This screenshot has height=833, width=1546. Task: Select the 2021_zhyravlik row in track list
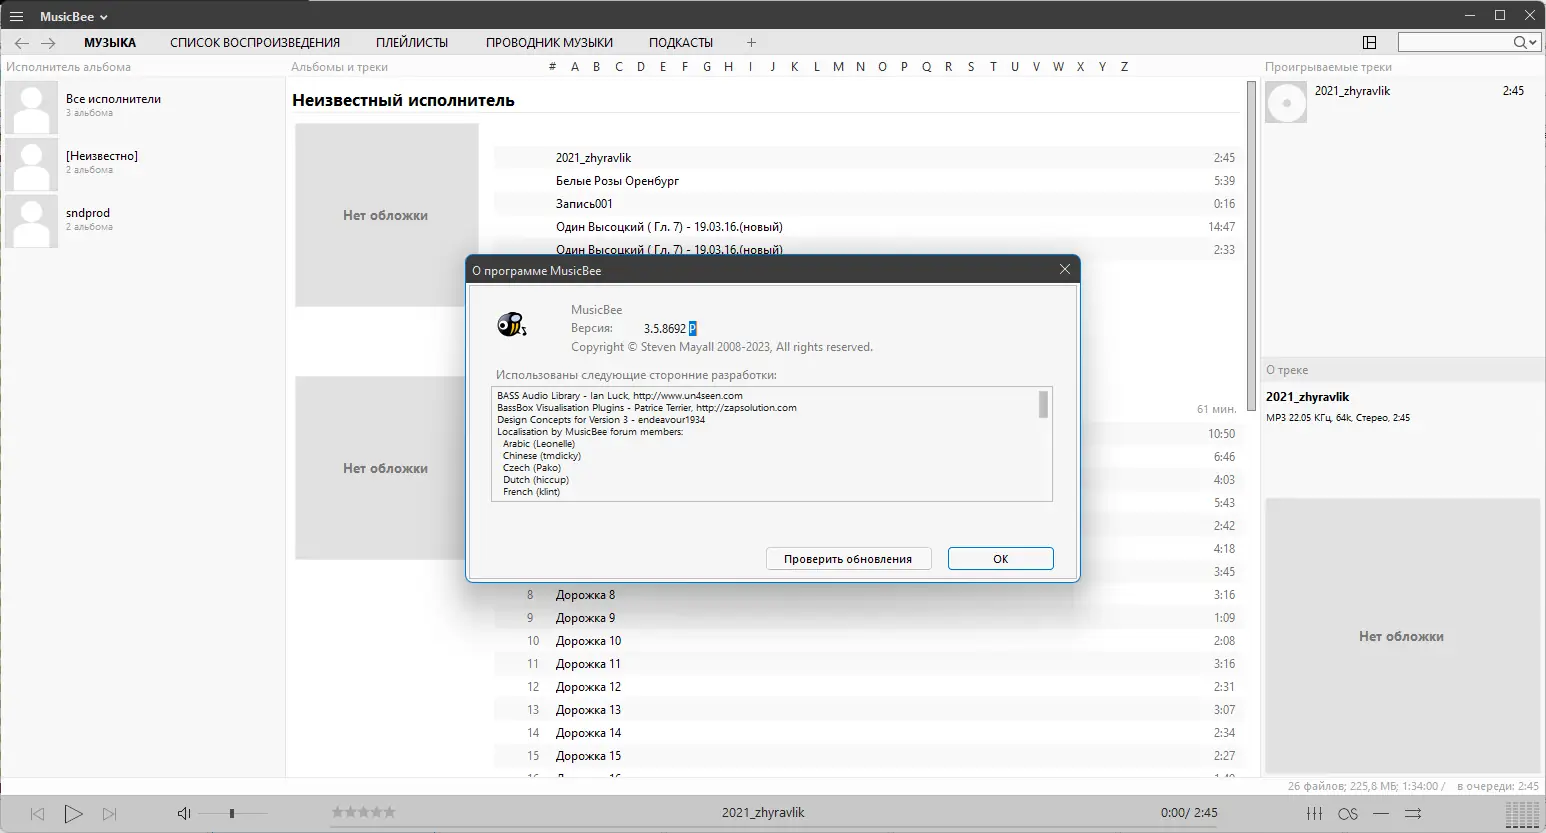coord(867,158)
